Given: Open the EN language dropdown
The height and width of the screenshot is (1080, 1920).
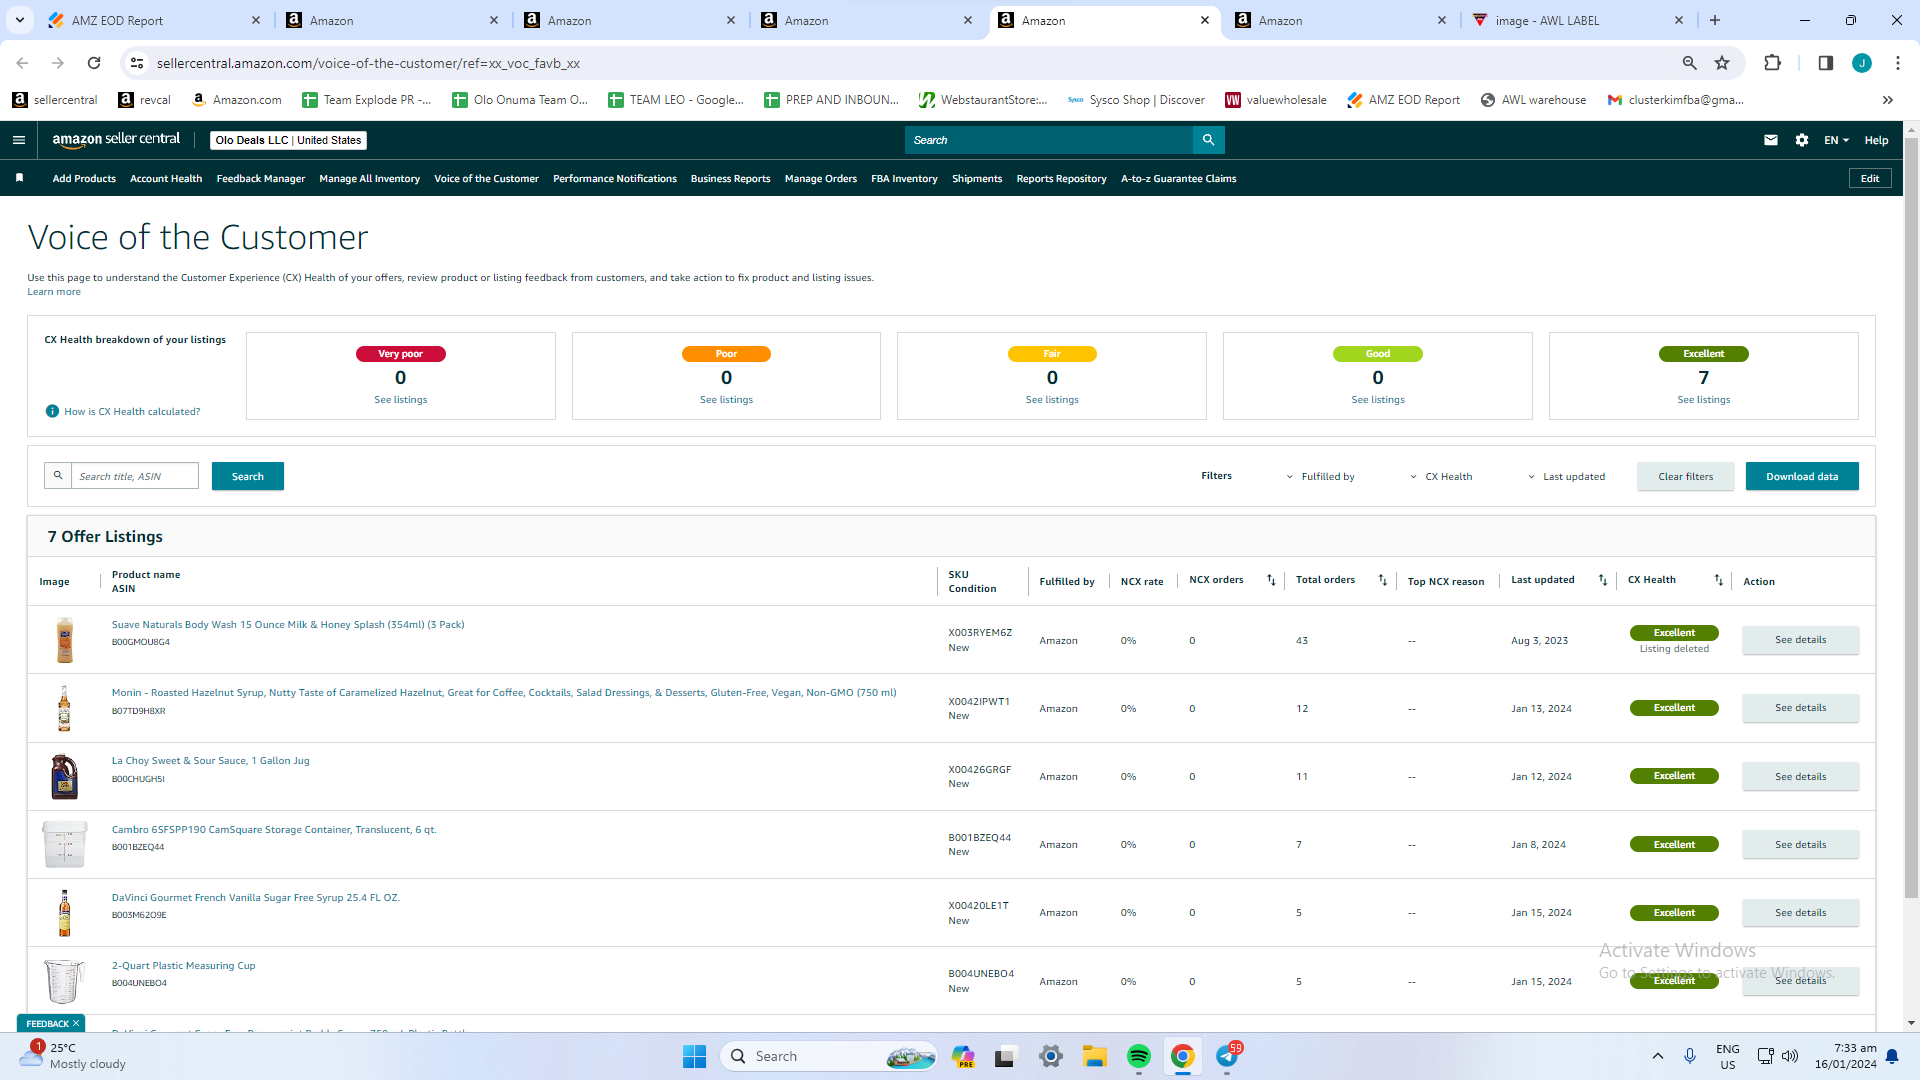Looking at the screenshot, I should (1836, 140).
